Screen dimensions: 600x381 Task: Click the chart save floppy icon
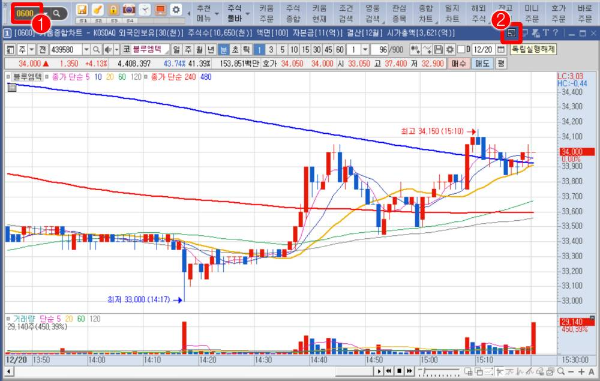[439, 49]
